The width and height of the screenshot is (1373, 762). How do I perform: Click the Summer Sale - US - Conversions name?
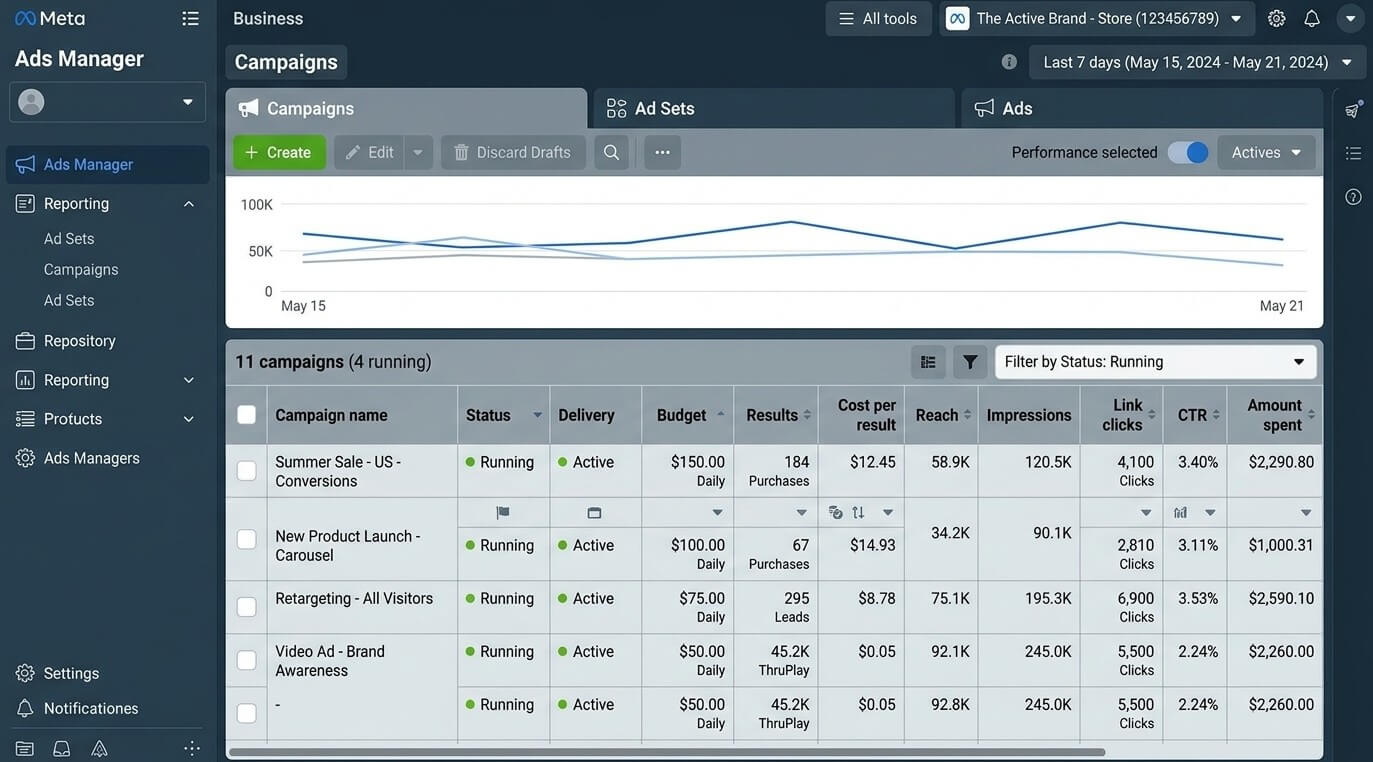tap(338, 472)
